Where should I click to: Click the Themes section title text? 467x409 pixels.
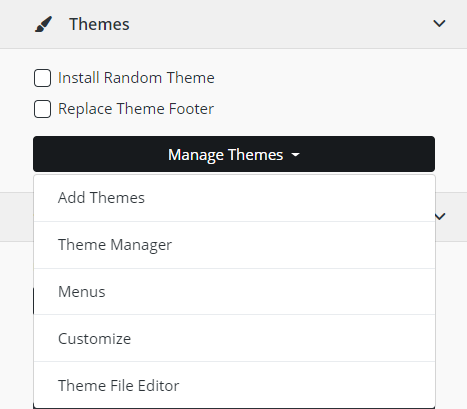(x=99, y=24)
